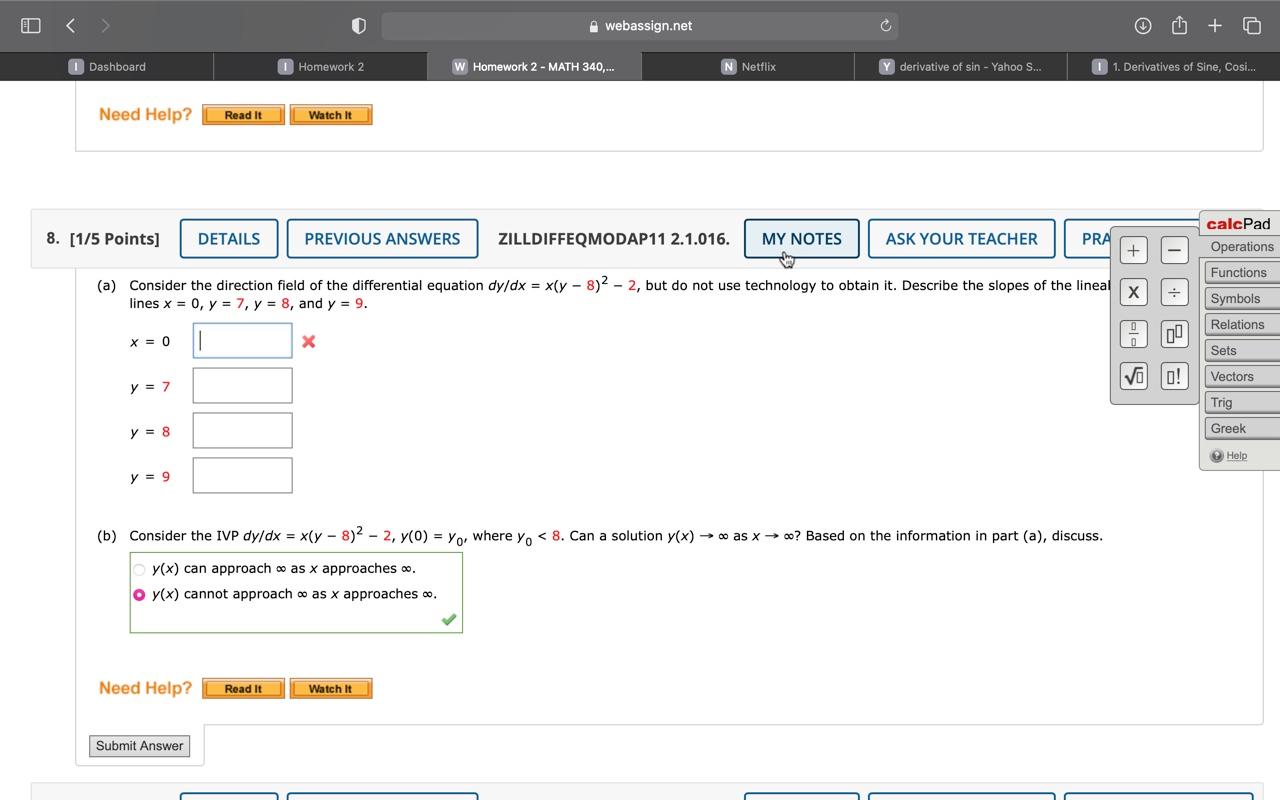1280x800 pixels.
Task: Select the addition symbol in calcPad
Action: 1132,250
